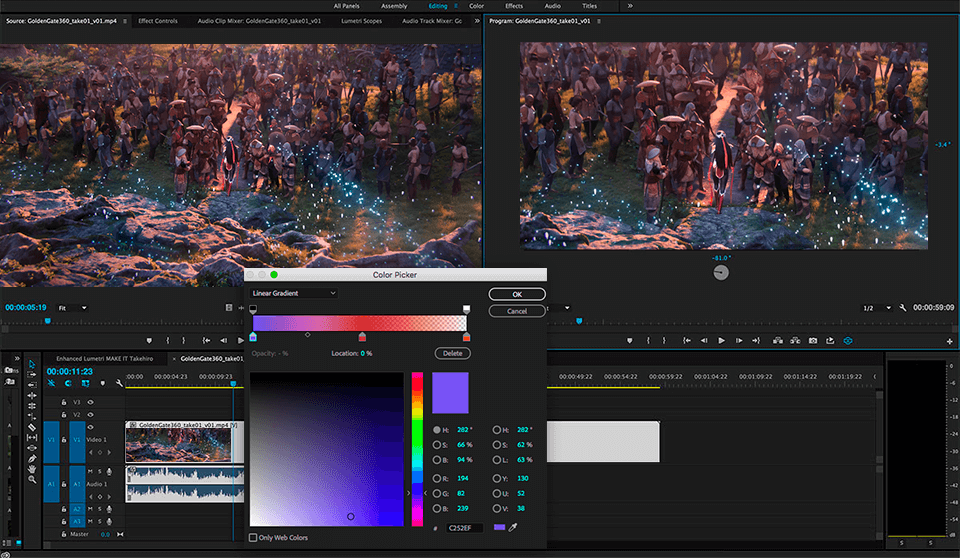Solo the A2 audio track
Screen dimensions: 960x558
pyautogui.click(x=100, y=509)
